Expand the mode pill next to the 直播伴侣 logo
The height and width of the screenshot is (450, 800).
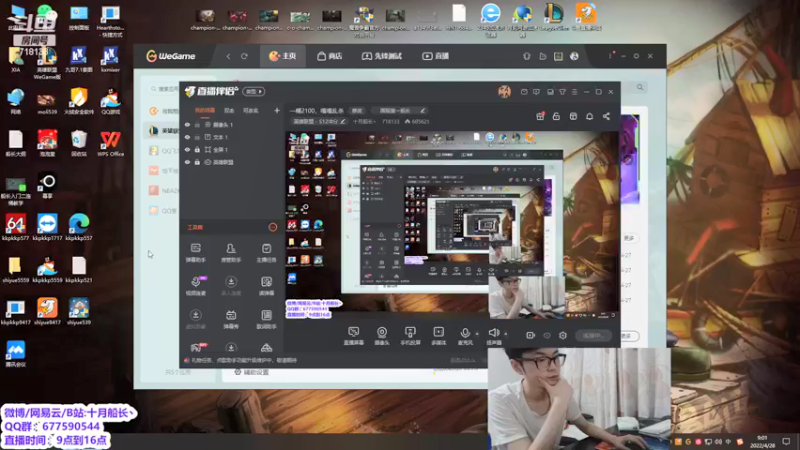pos(254,91)
